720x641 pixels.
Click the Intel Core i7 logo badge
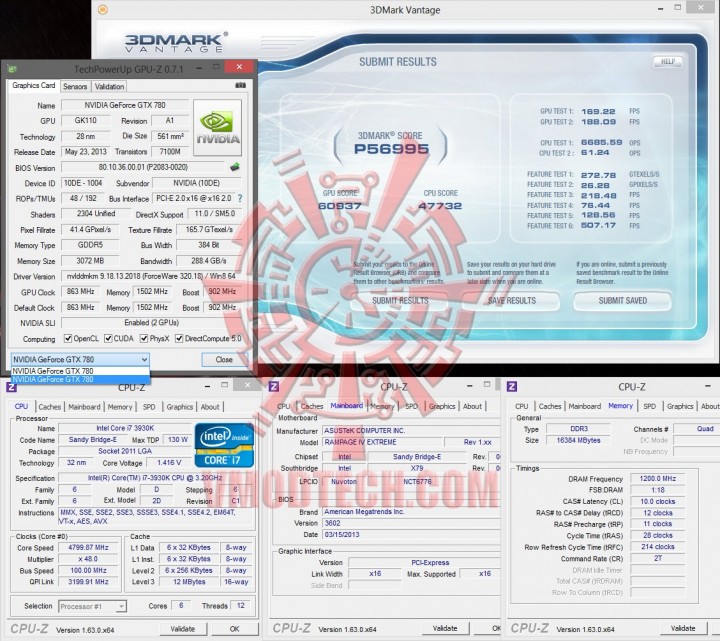224,445
